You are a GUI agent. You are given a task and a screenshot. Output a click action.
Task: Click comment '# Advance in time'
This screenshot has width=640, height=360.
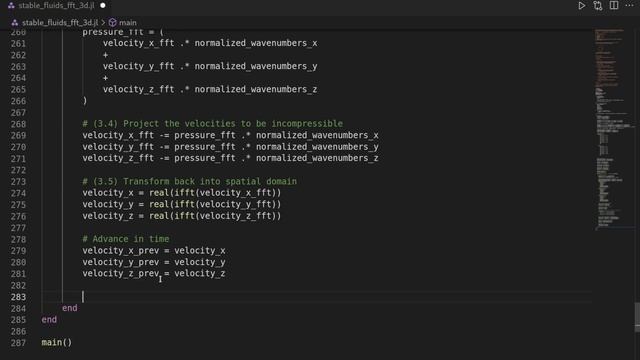coord(126,239)
